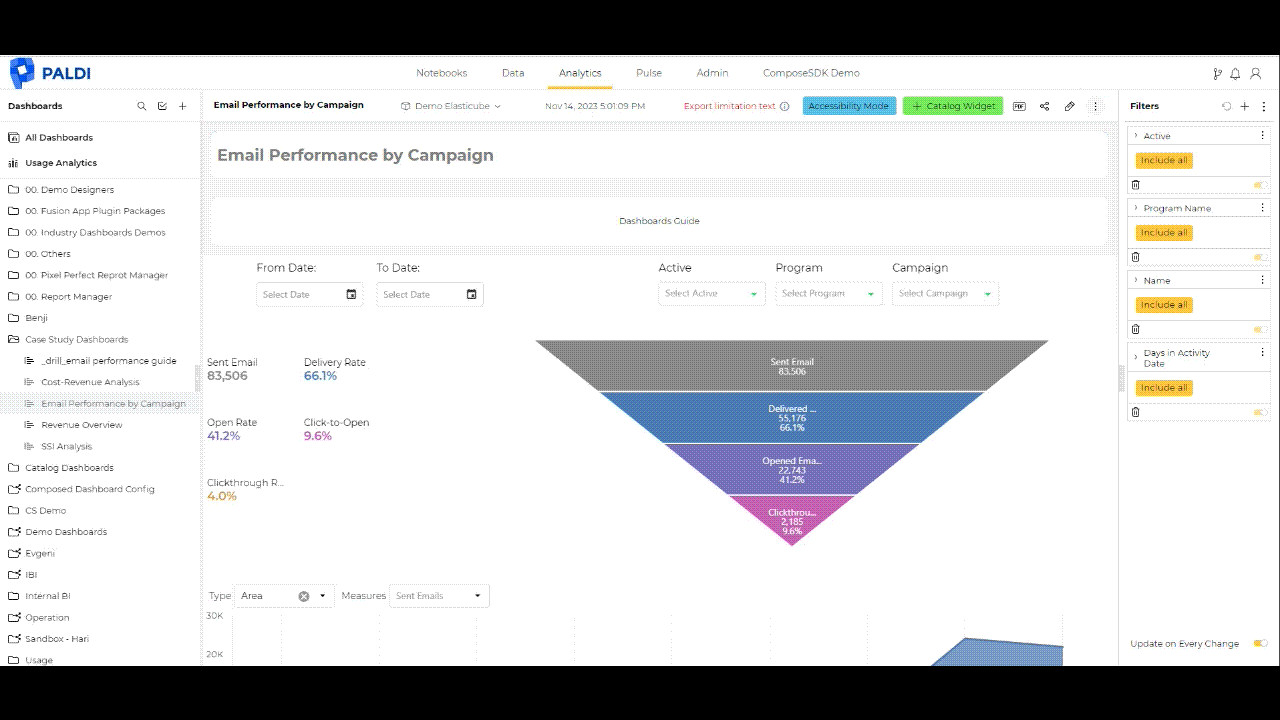Expand the Active filter chevron
The height and width of the screenshot is (720, 1280).
[1136, 136]
